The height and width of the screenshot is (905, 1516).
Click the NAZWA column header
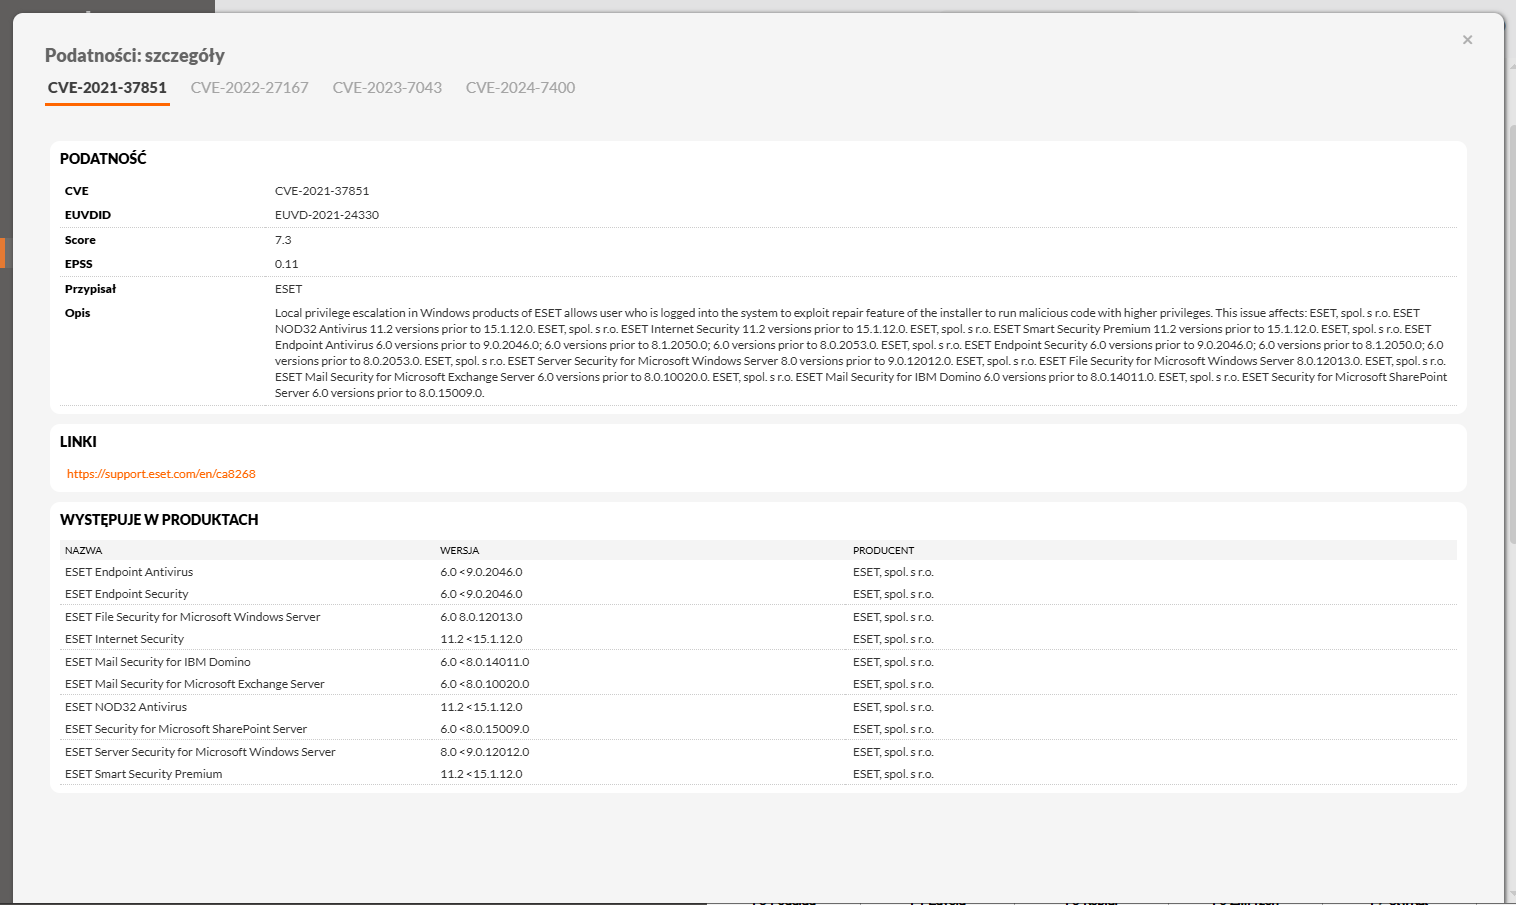pyautogui.click(x=83, y=550)
